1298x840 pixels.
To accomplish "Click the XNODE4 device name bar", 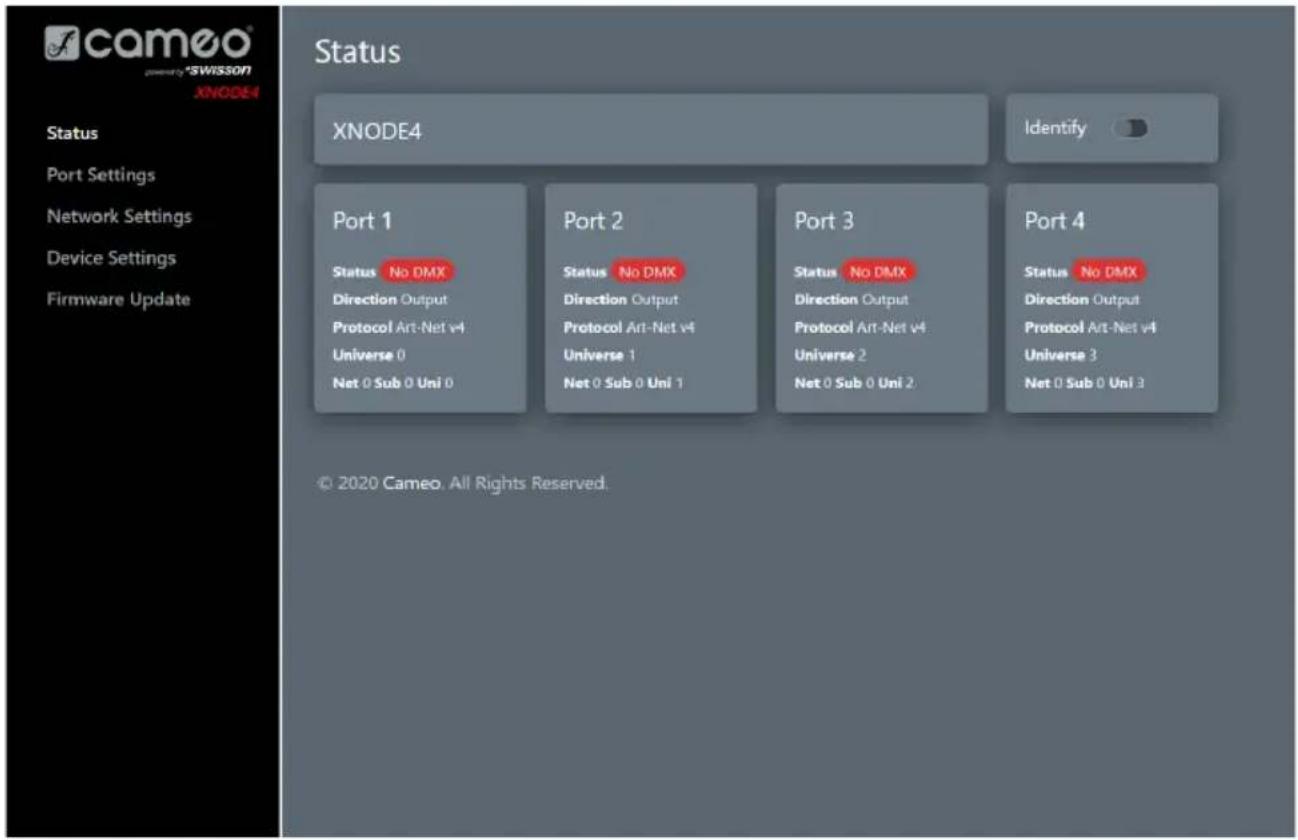I will [x=651, y=130].
